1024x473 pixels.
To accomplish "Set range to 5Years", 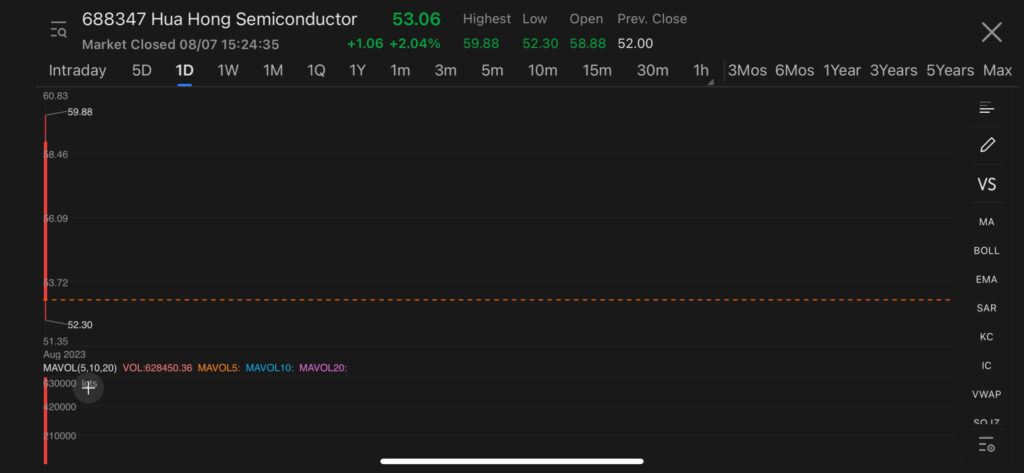I will (950, 71).
